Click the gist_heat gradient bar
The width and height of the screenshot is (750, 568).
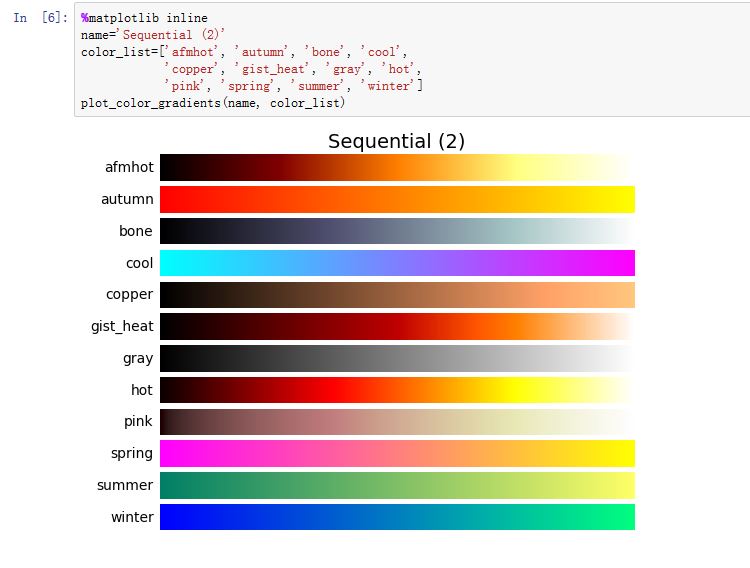click(x=397, y=326)
